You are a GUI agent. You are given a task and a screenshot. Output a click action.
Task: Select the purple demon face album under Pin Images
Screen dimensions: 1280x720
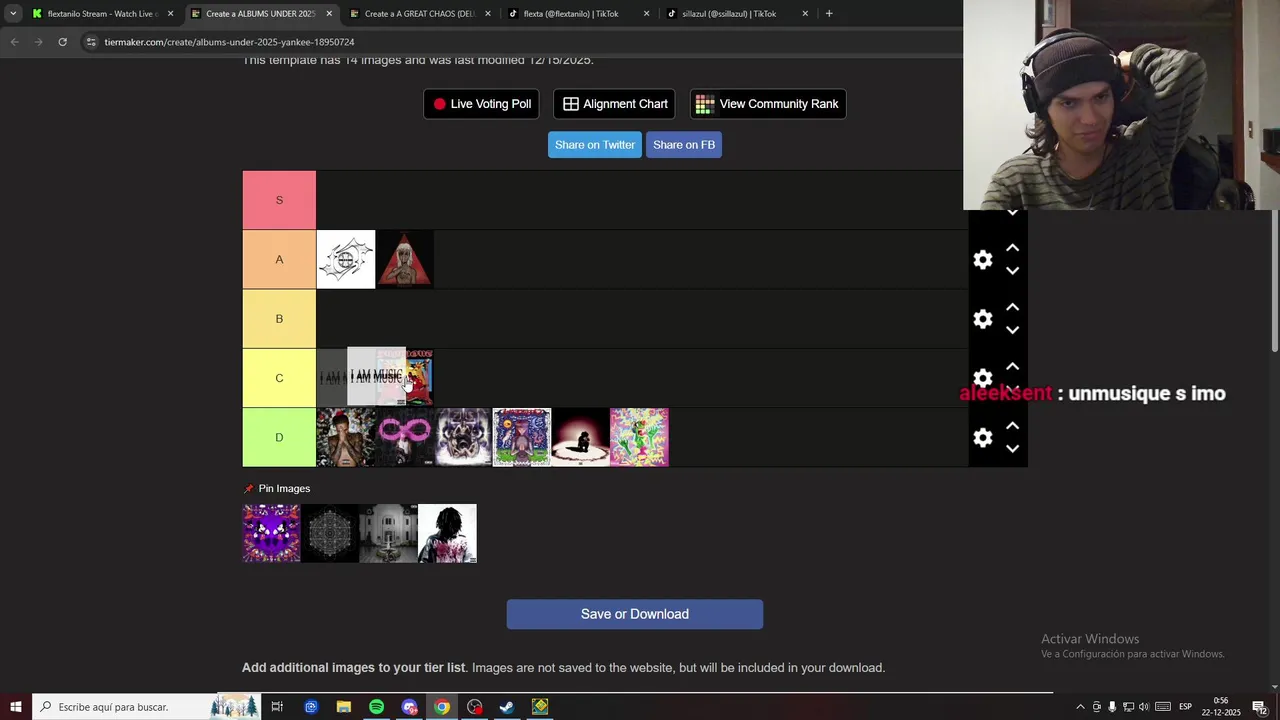[271, 533]
